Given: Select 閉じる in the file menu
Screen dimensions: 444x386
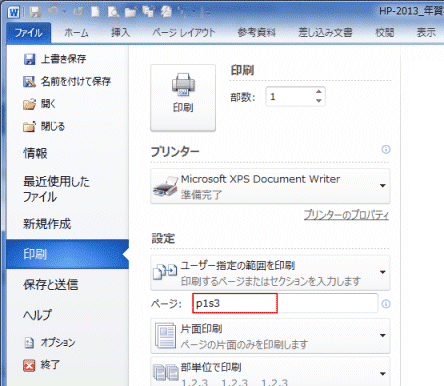Looking at the screenshot, I should click(44, 126).
